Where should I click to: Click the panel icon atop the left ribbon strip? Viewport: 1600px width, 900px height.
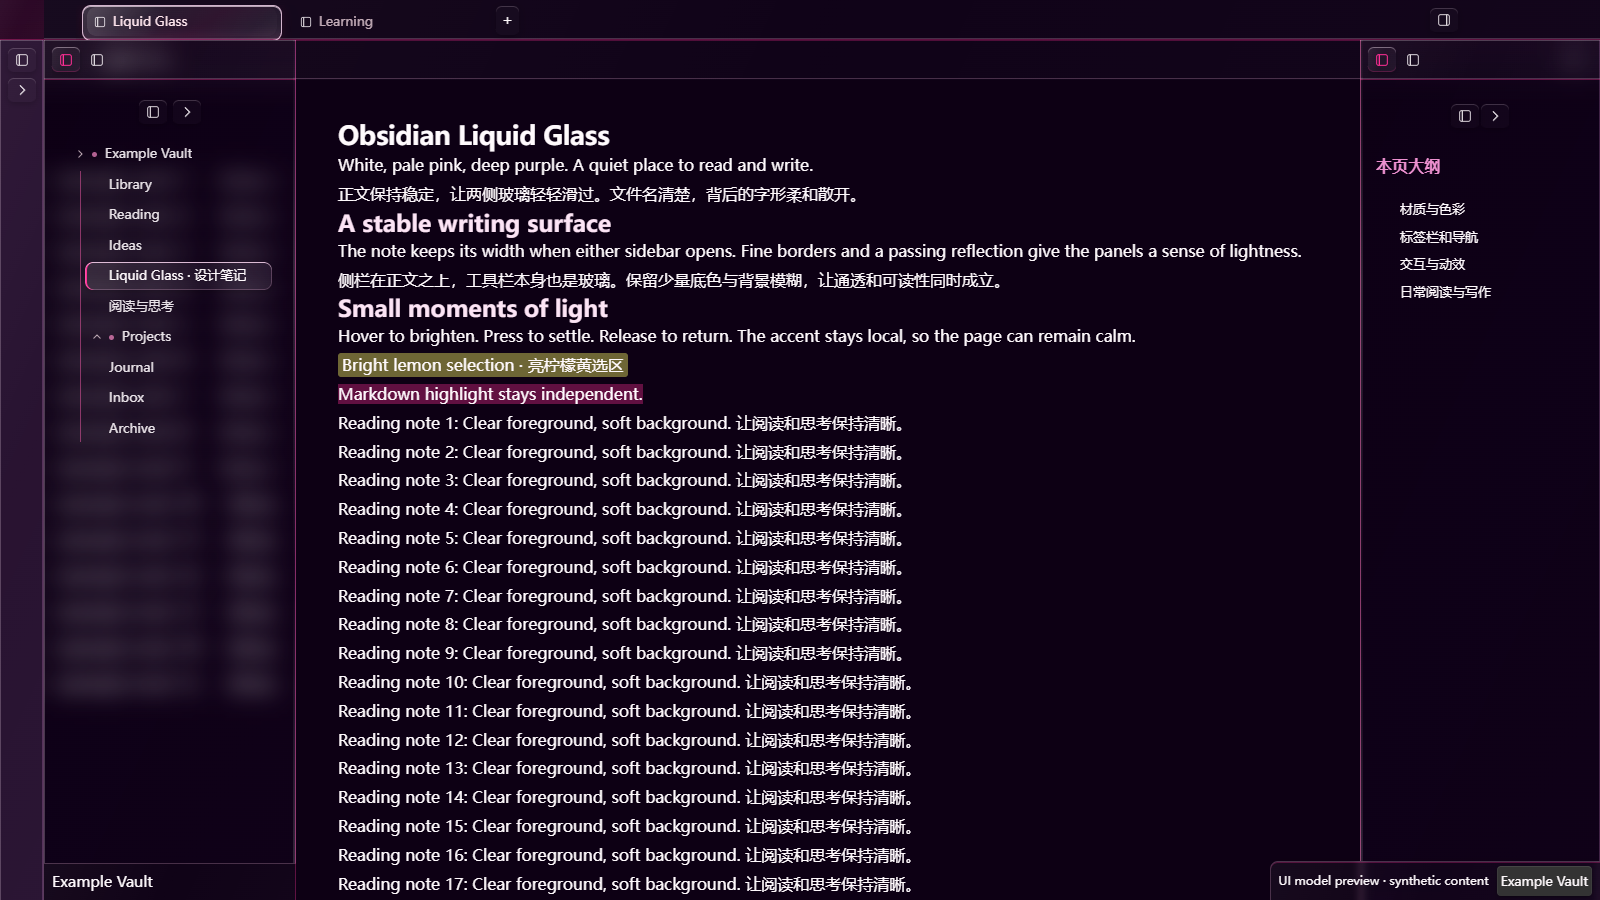coord(22,60)
